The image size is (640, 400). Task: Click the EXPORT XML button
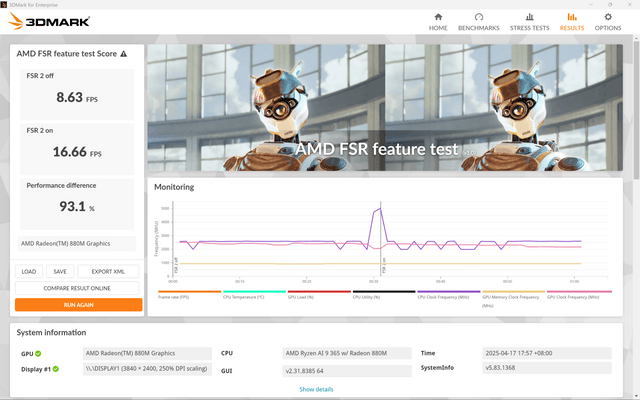108,271
